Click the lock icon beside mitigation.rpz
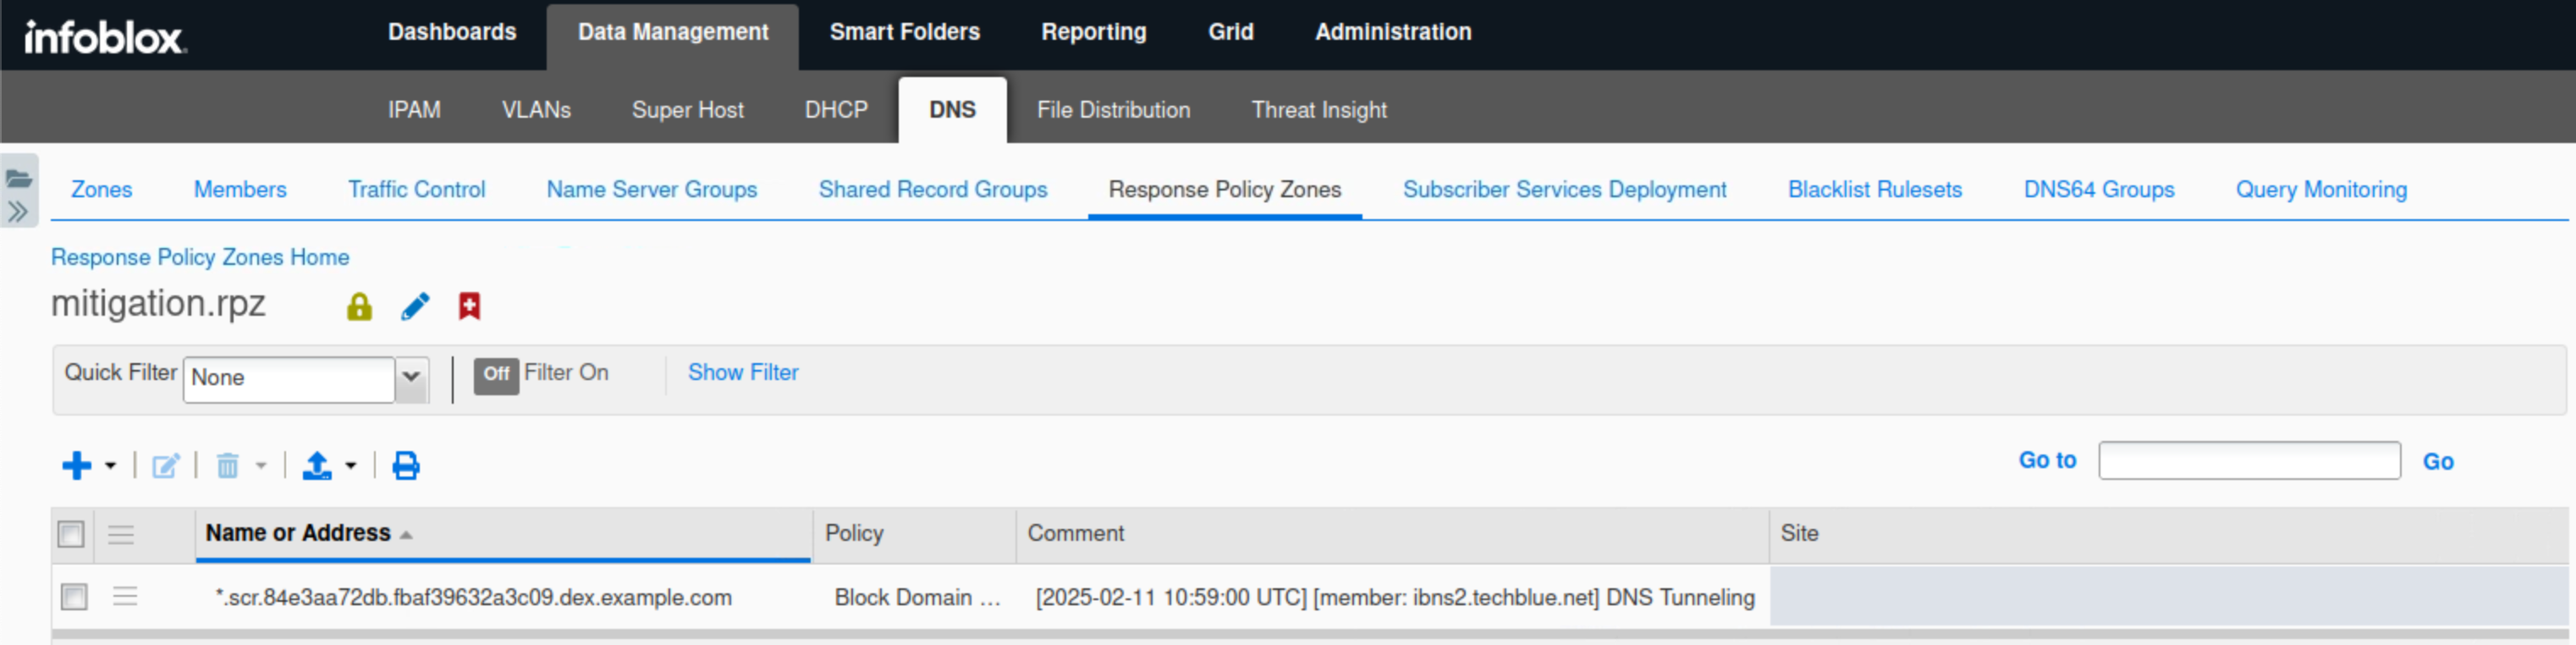Screen dimensions: 2576x645 click(x=359, y=306)
